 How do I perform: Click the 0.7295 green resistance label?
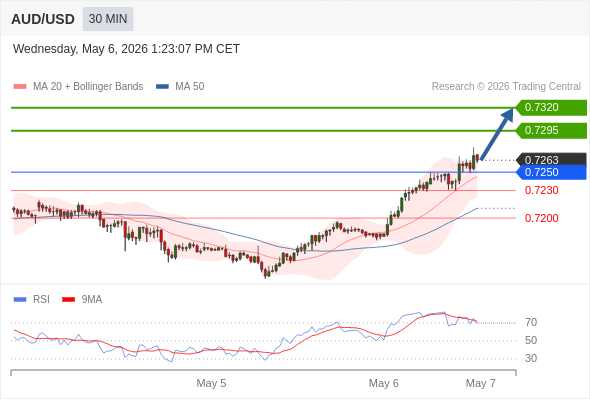[551, 131]
